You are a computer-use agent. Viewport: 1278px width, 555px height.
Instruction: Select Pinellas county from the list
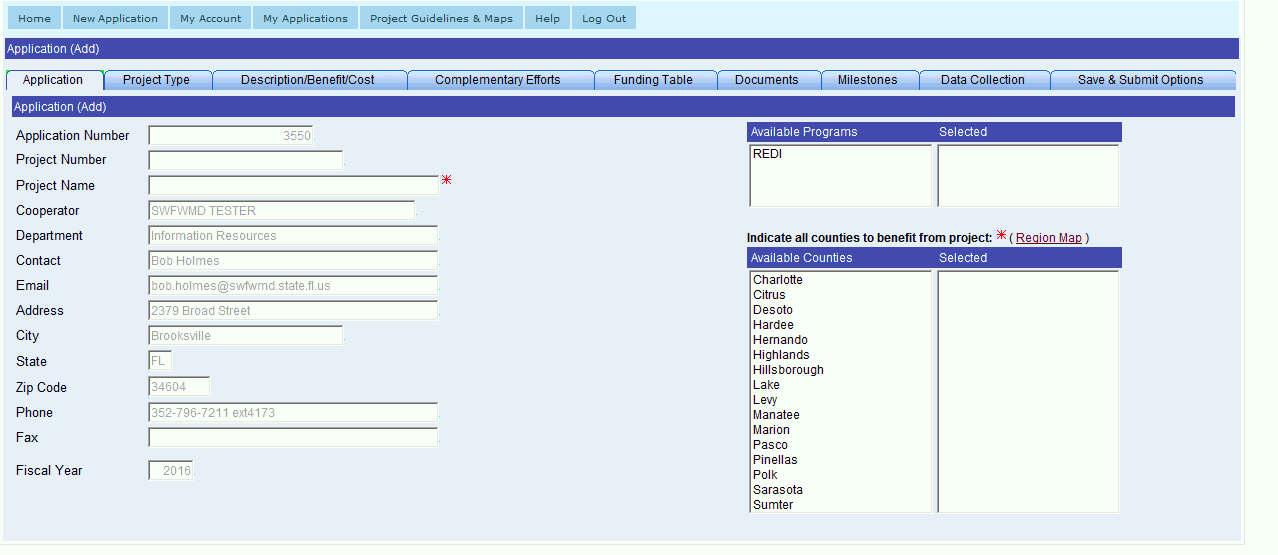[775, 460]
